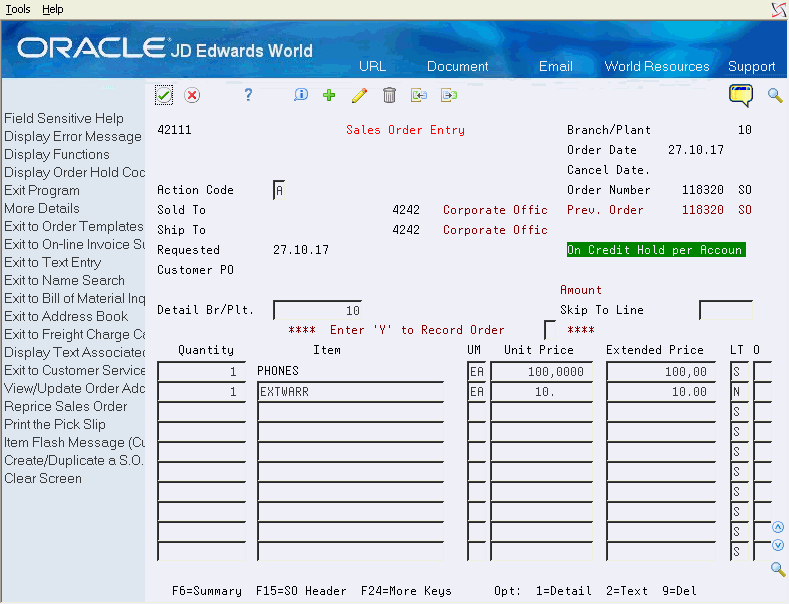Click the red X cancel icon

(192, 95)
